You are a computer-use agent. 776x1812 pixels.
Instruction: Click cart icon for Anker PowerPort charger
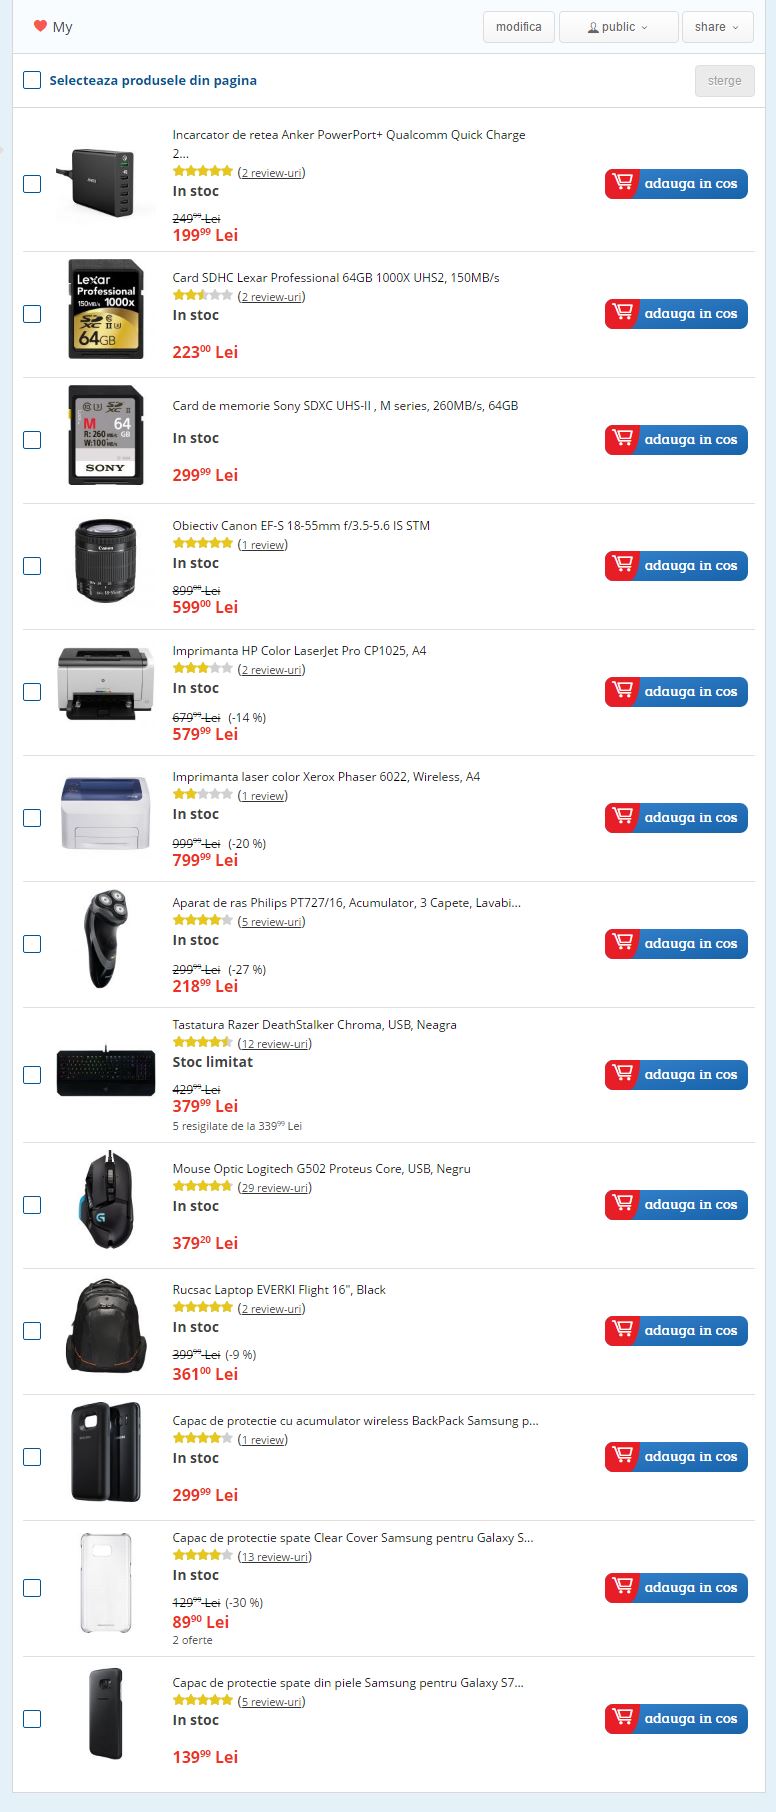pyautogui.click(x=623, y=184)
